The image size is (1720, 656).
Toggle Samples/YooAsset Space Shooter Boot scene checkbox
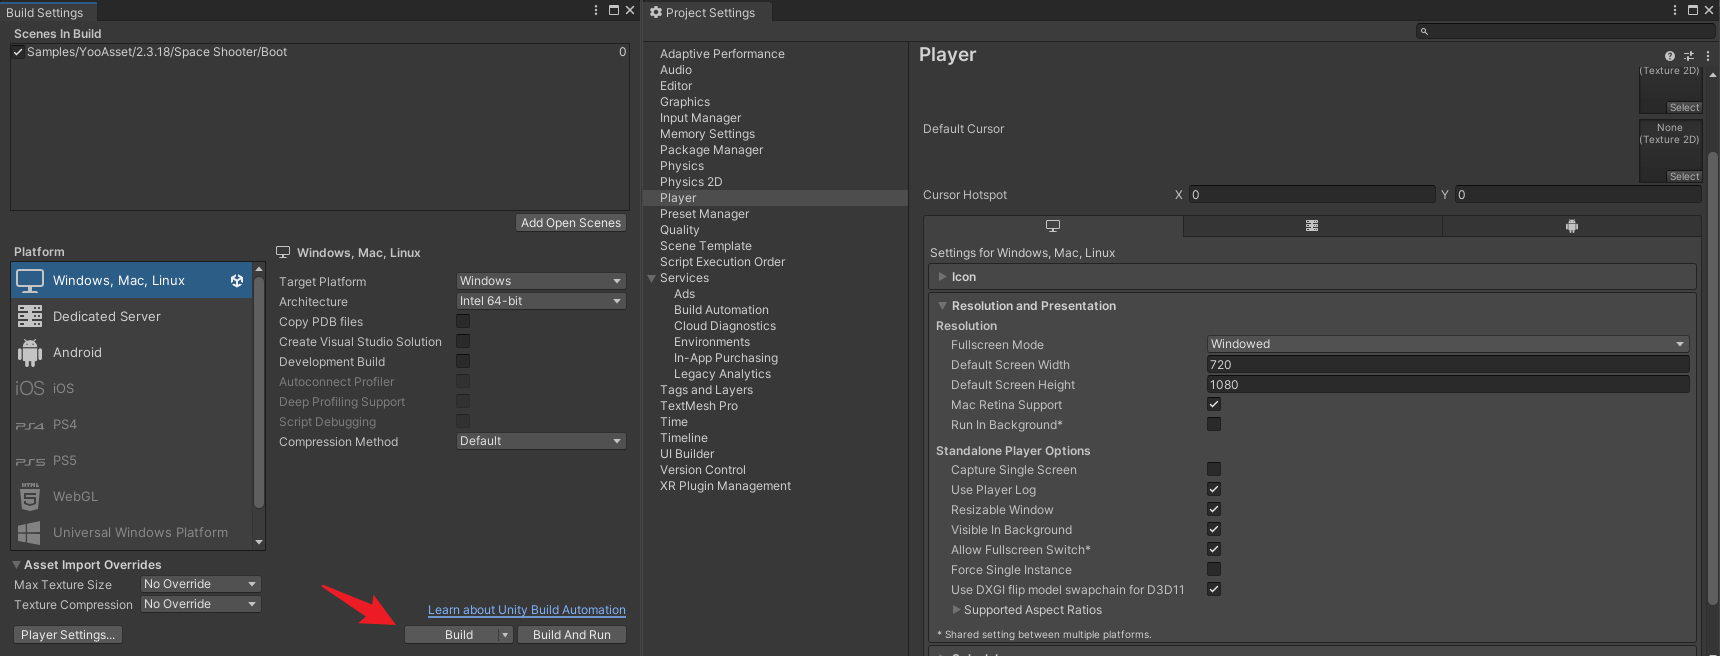pos(18,52)
